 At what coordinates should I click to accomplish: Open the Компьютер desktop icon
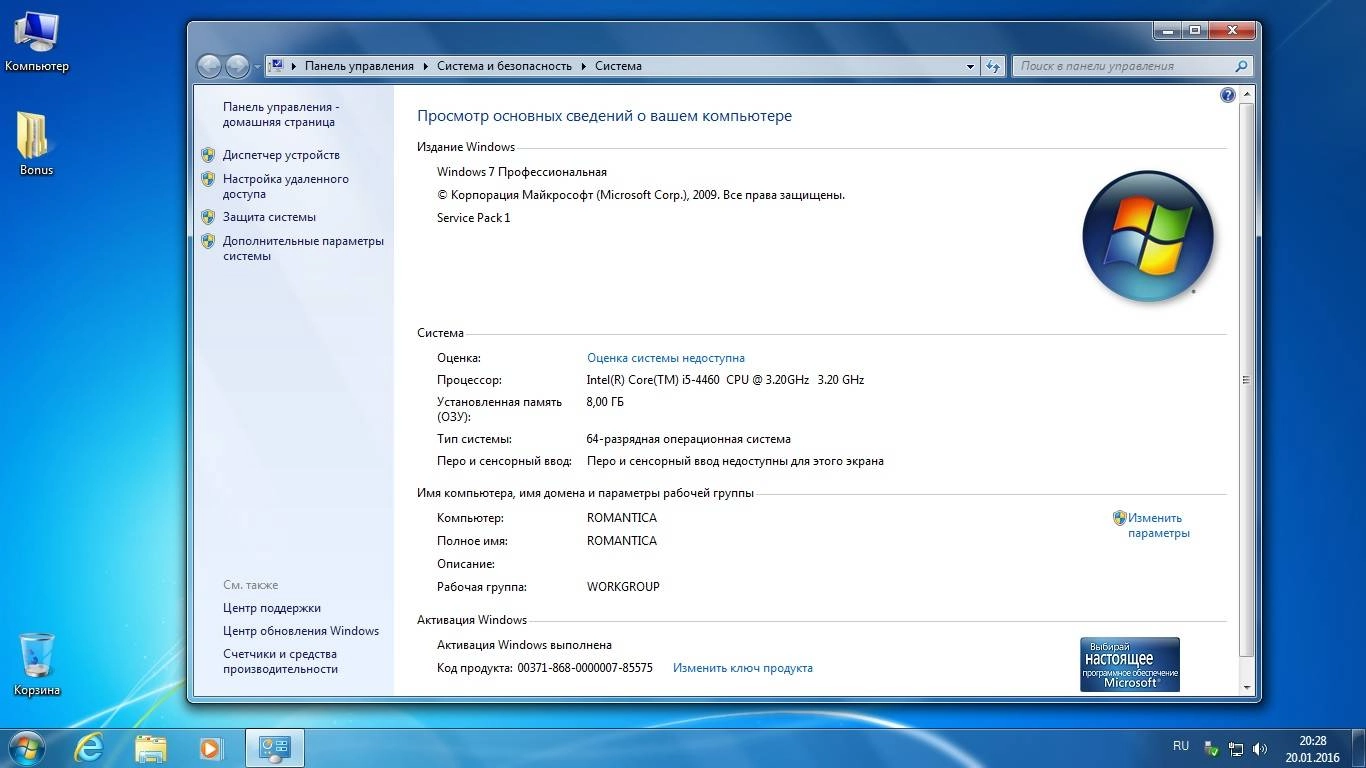pos(36,40)
